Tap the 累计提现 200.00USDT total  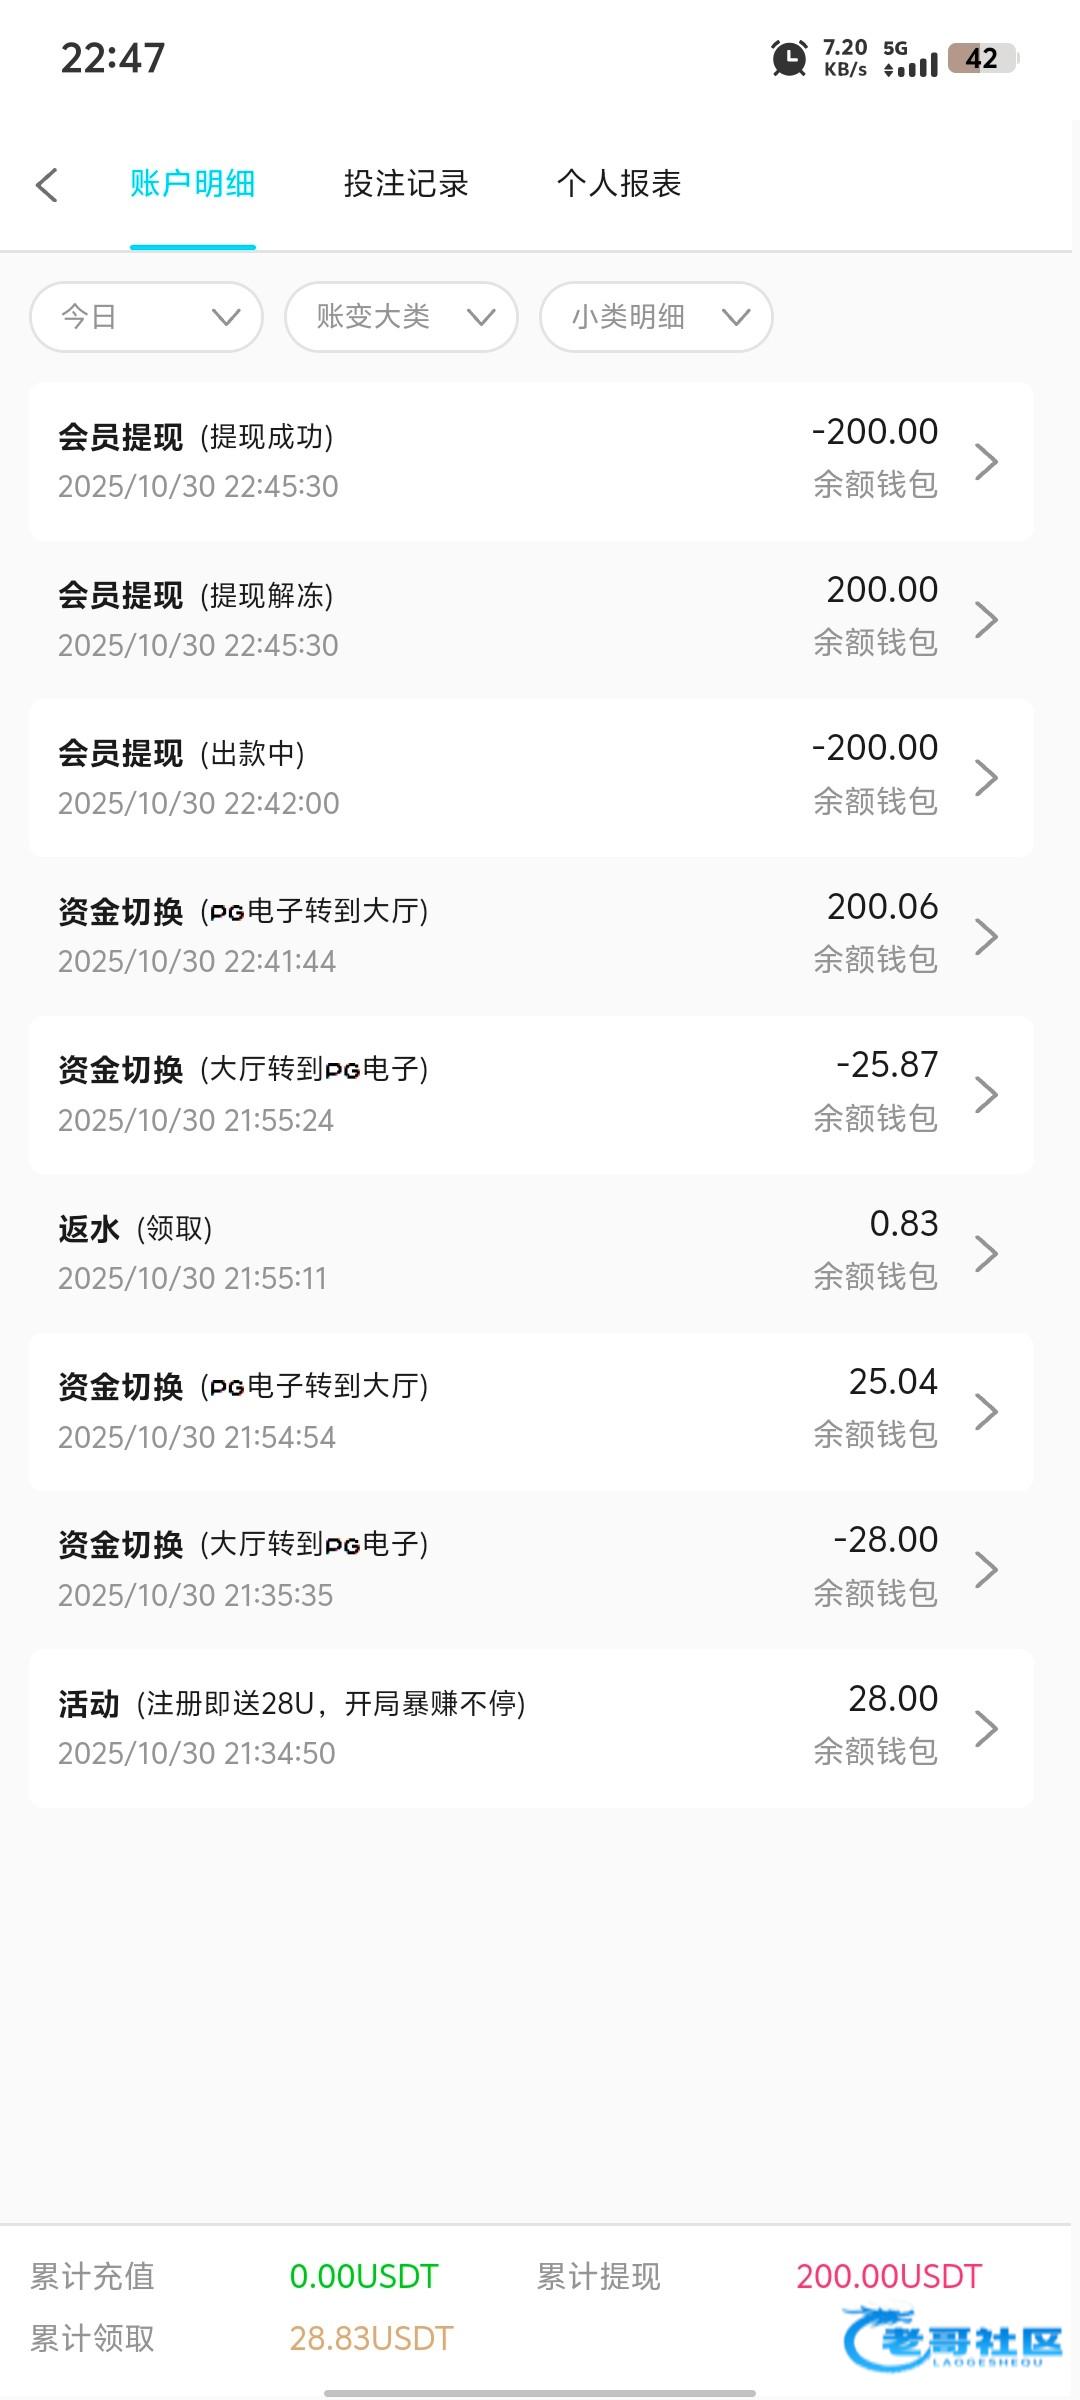tap(888, 2277)
